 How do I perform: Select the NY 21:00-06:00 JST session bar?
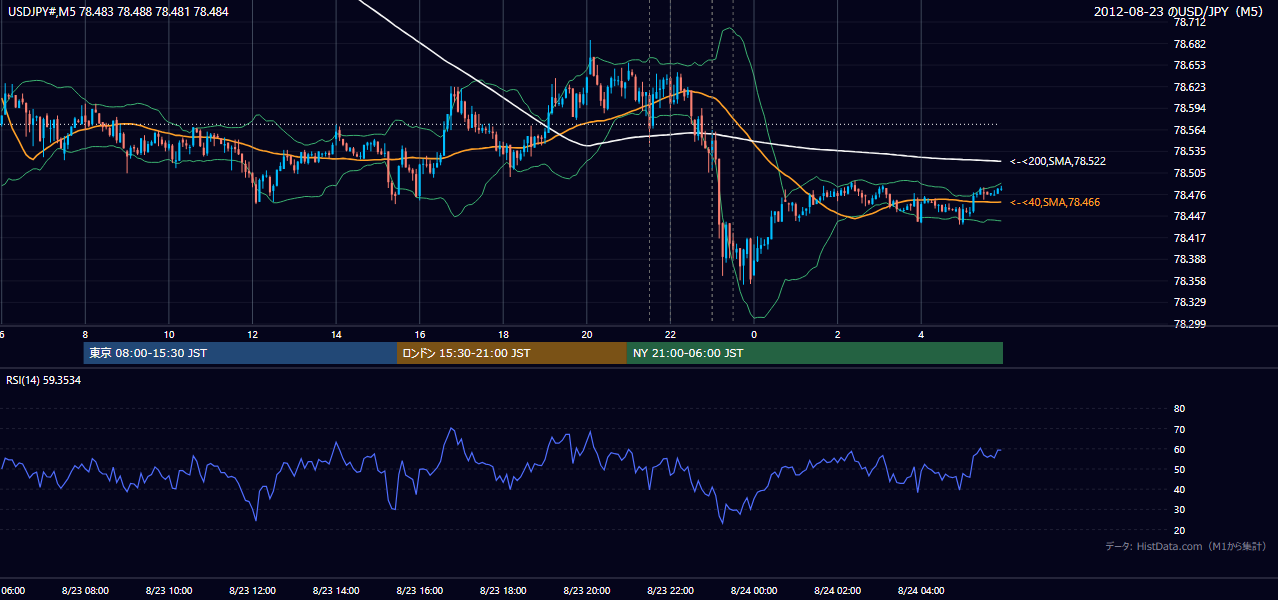pyautogui.click(x=815, y=353)
